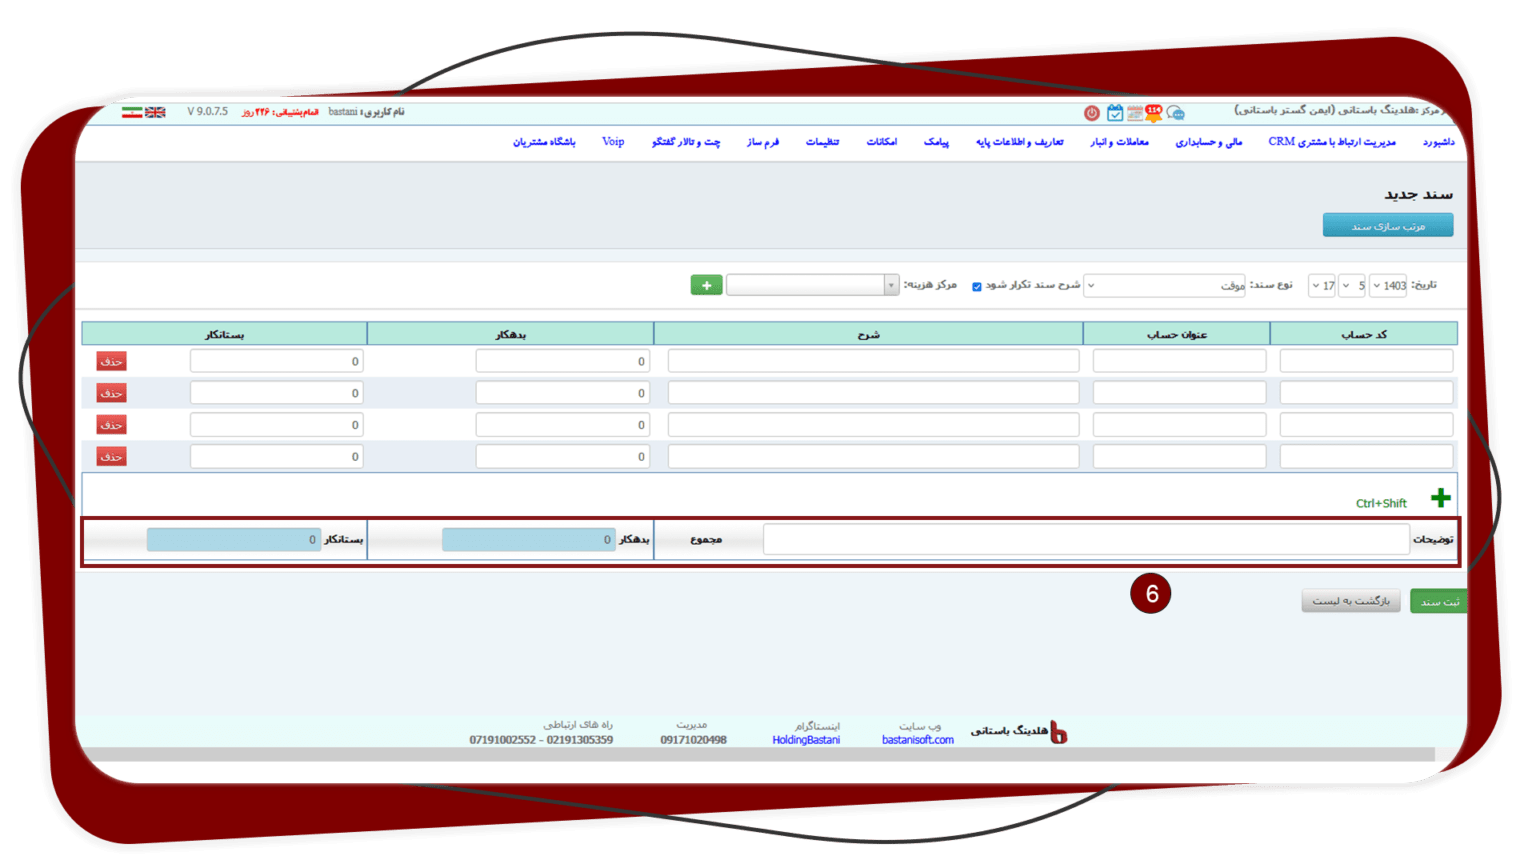Delete the fourth row with 'حذف'
The image size is (1536, 864).
click(111, 457)
